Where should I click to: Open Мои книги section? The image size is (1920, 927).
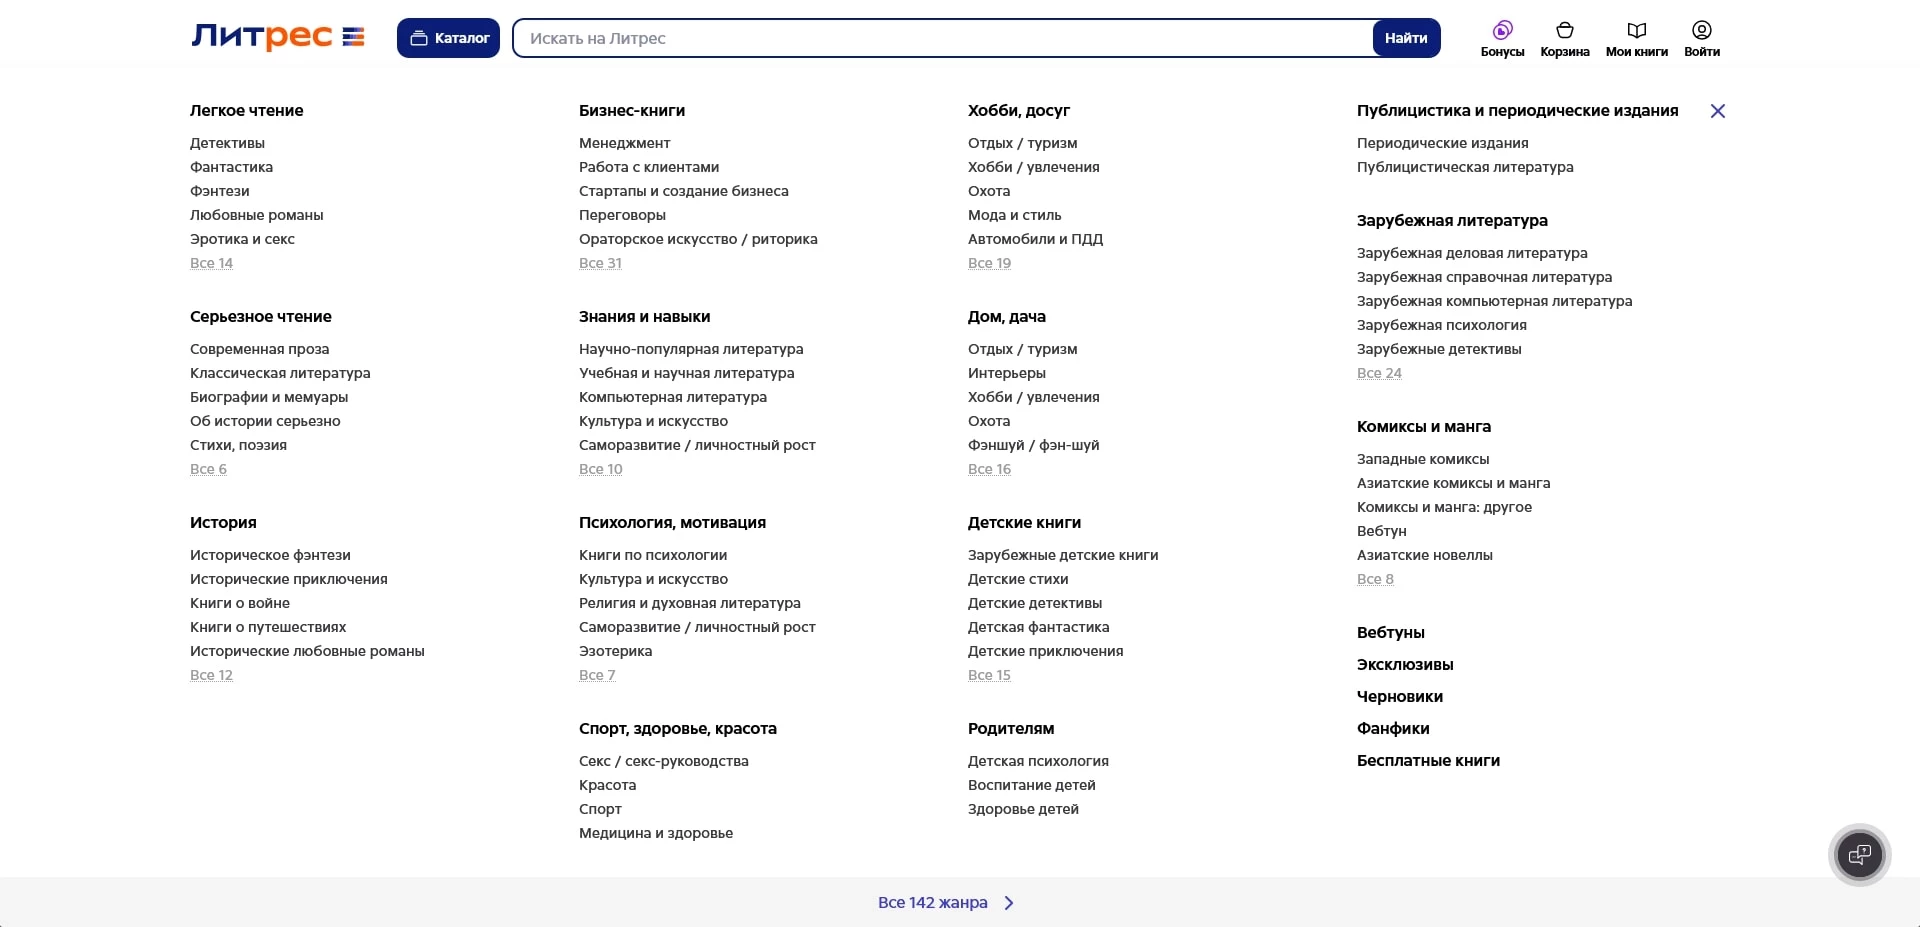(x=1636, y=38)
